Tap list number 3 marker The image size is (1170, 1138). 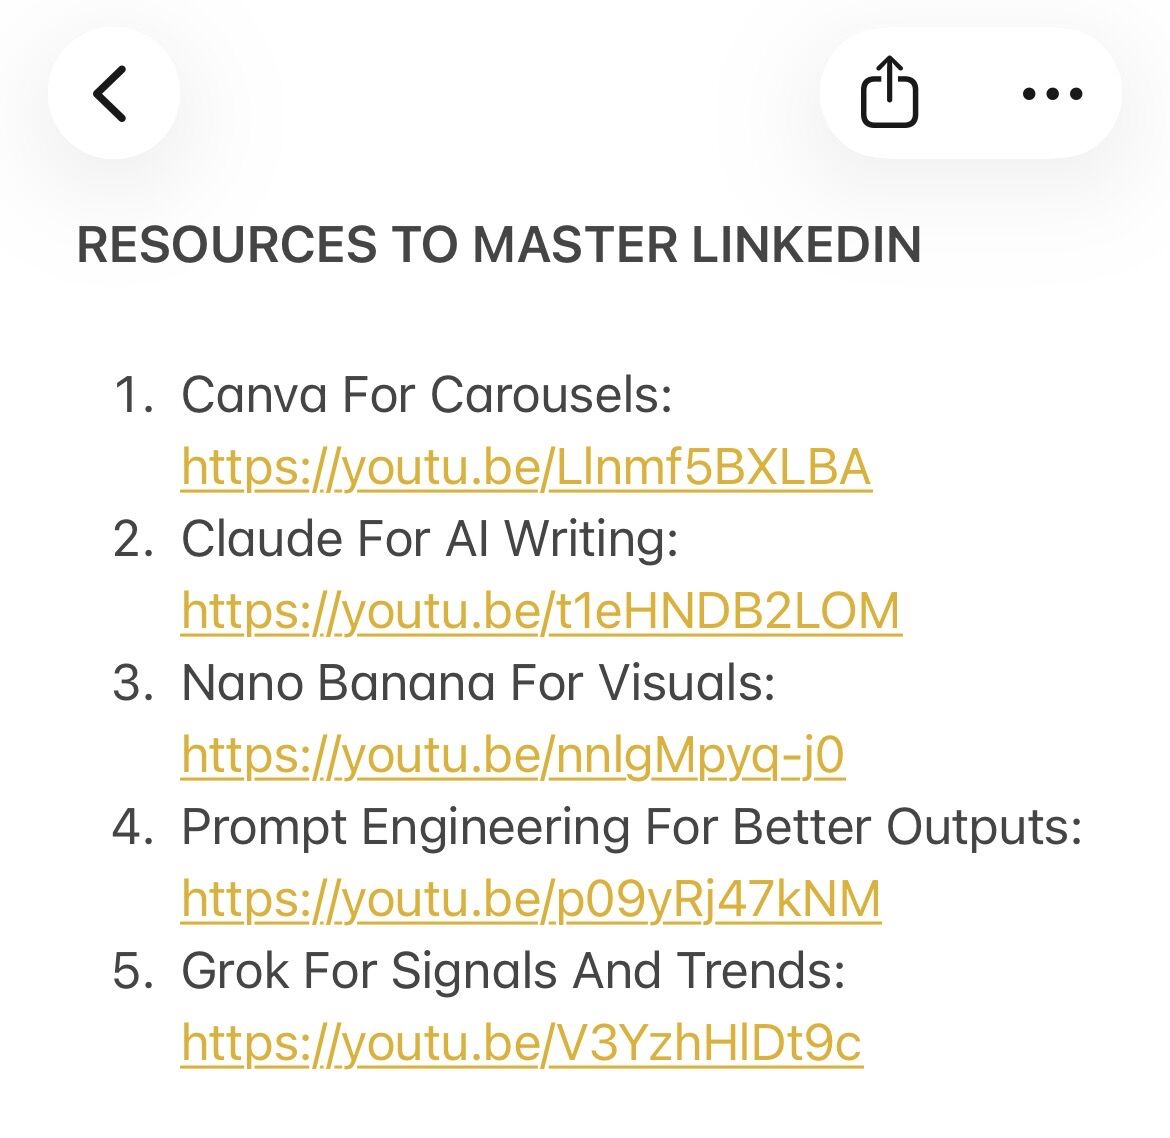click(133, 683)
